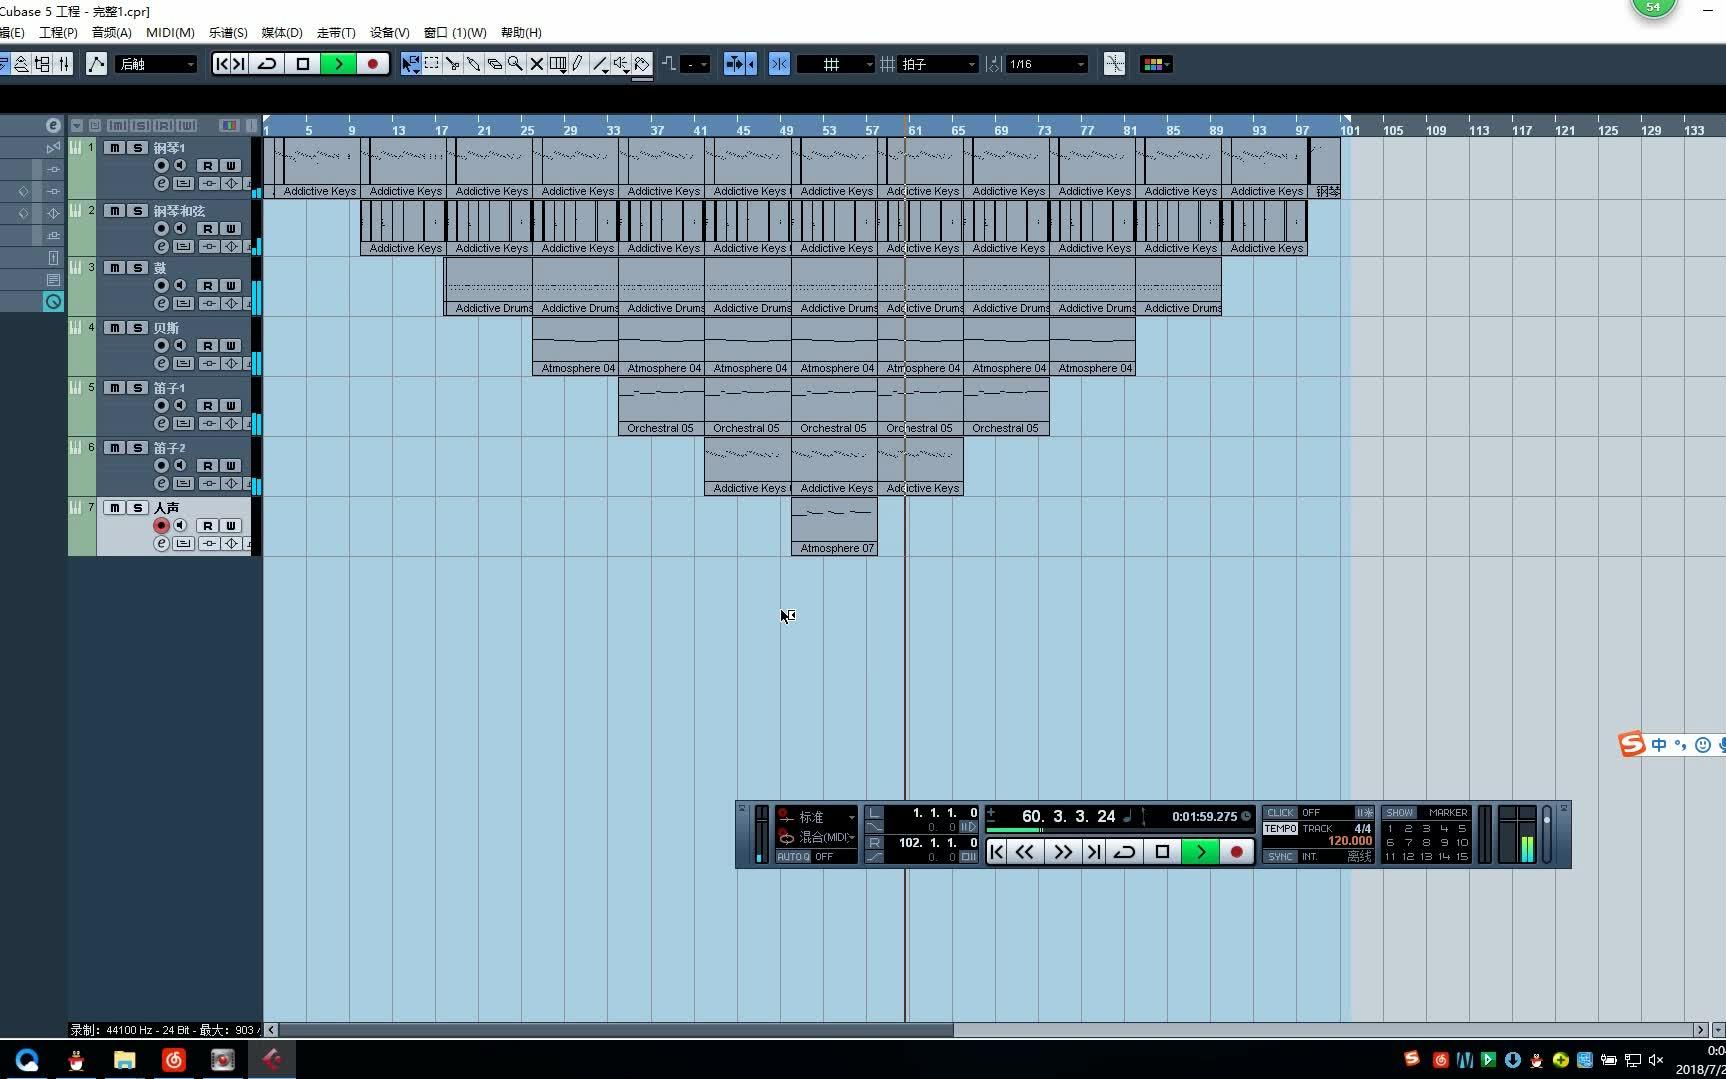
Task: Toggle CLICK metronome on transport panel
Action: coord(1280,813)
